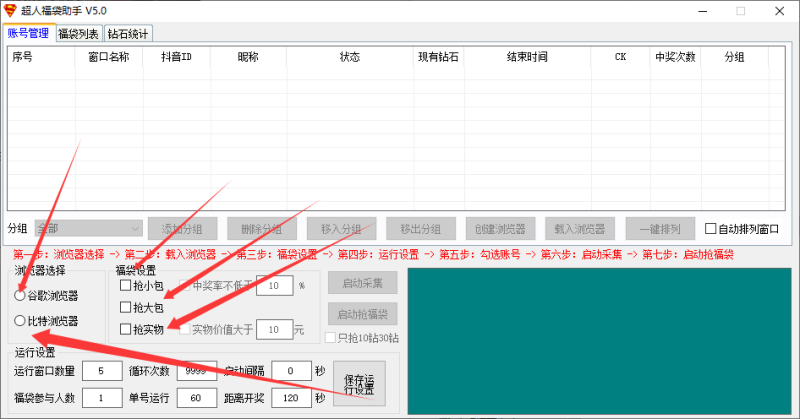Click the 启动采集 button

(x=363, y=283)
